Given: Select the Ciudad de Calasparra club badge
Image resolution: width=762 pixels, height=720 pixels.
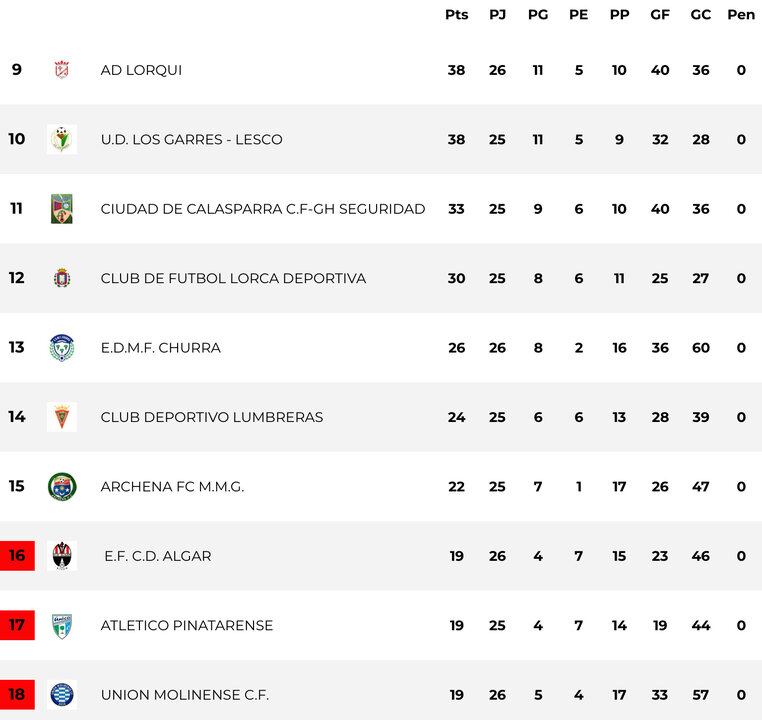Looking at the screenshot, I should (x=62, y=209).
